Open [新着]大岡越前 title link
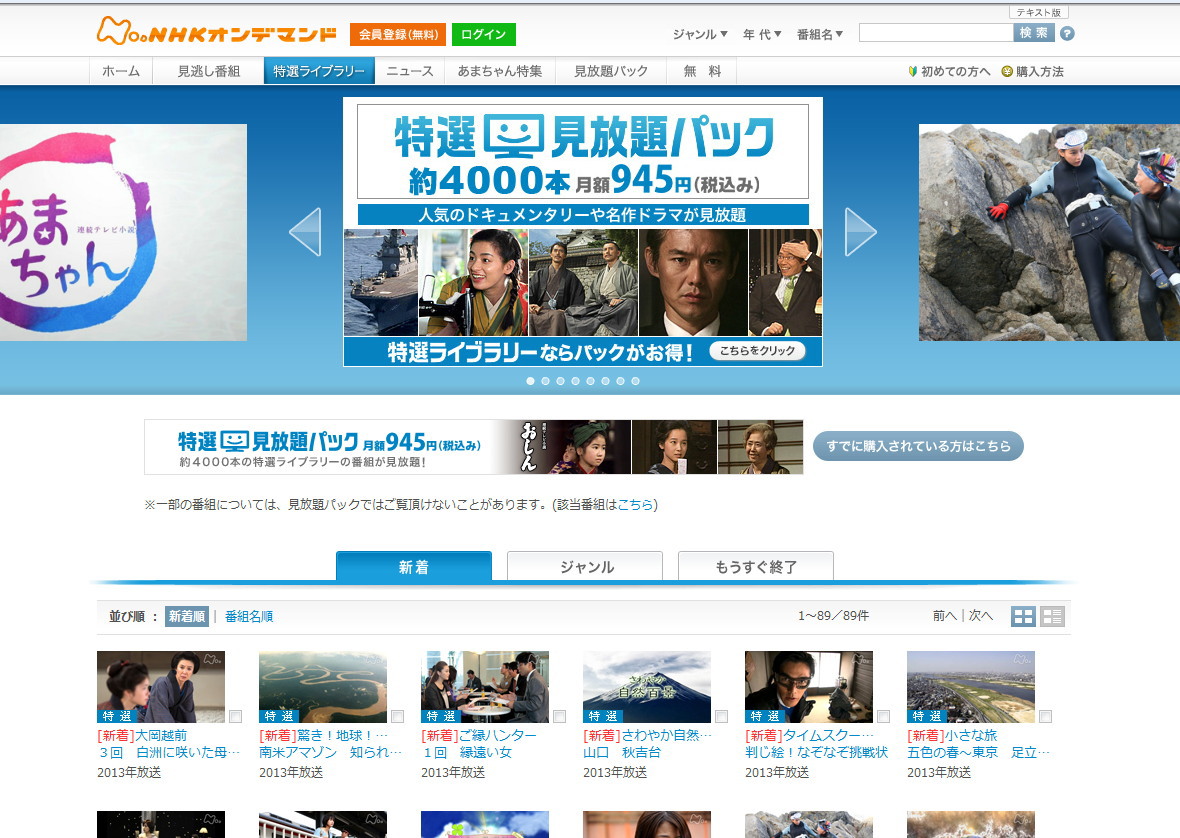The image size is (1180, 838). coord(142,735)
